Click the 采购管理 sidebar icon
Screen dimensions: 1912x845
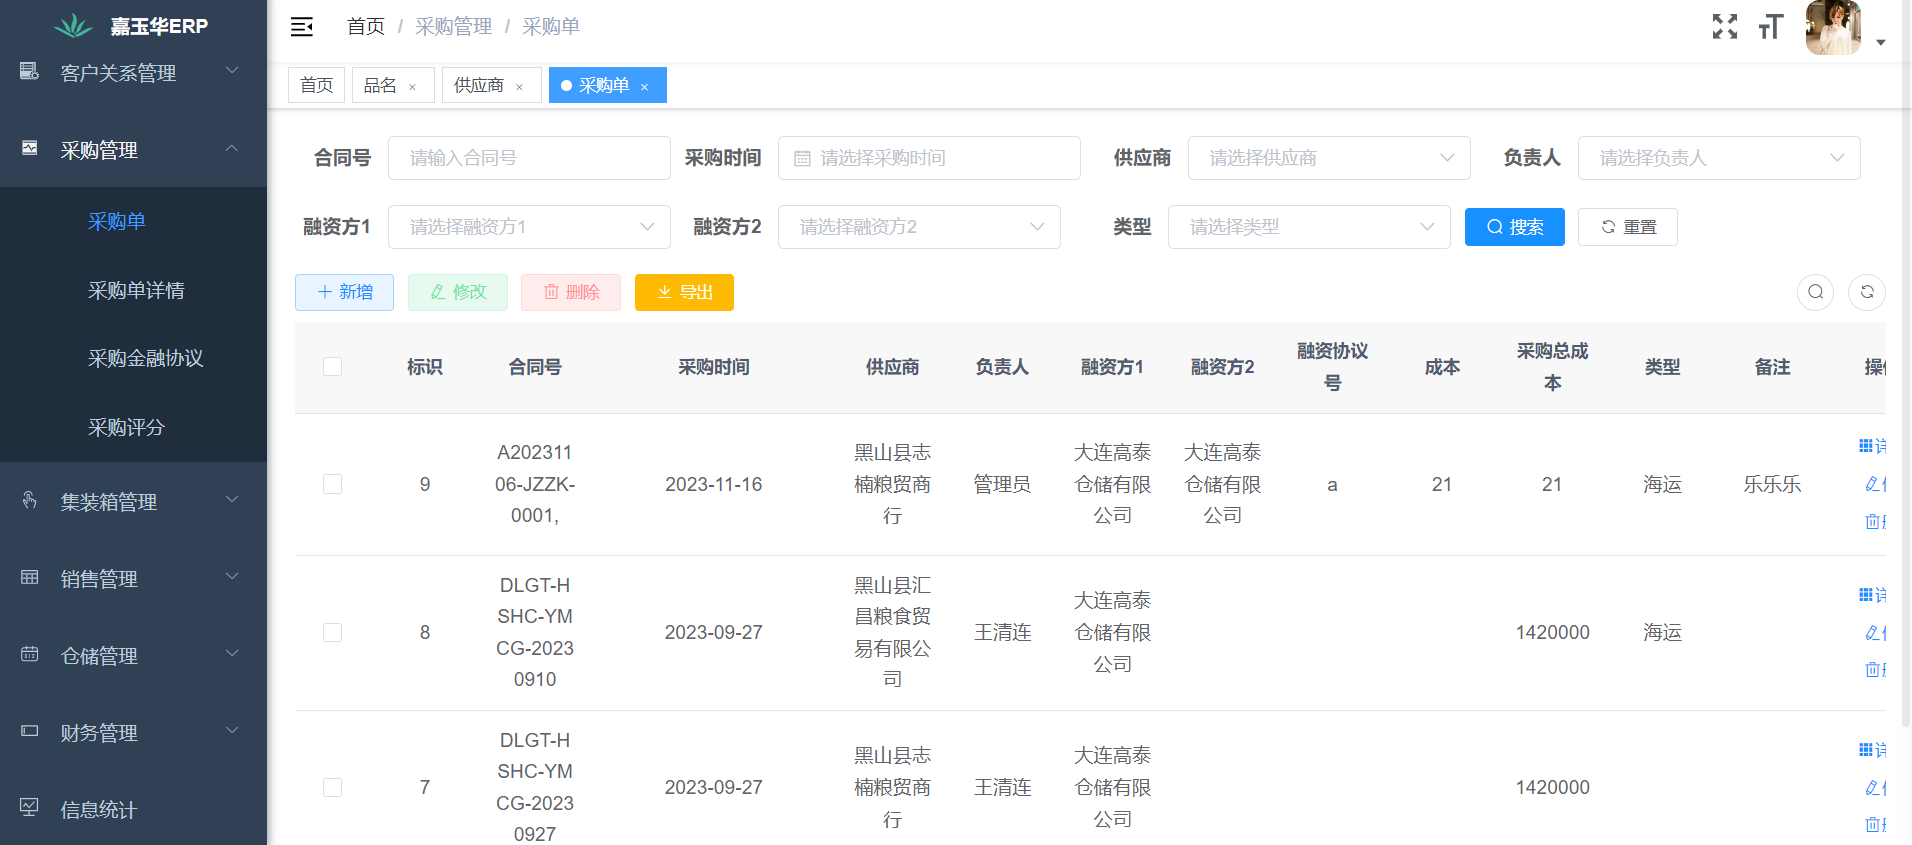(x=29, y=148)
